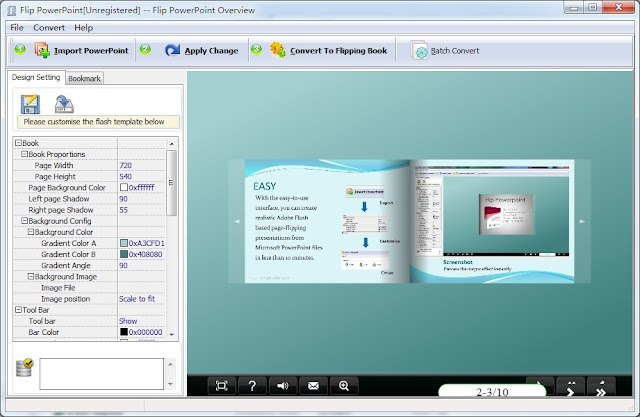Select the Image File property row

click(x=90, y=288)
